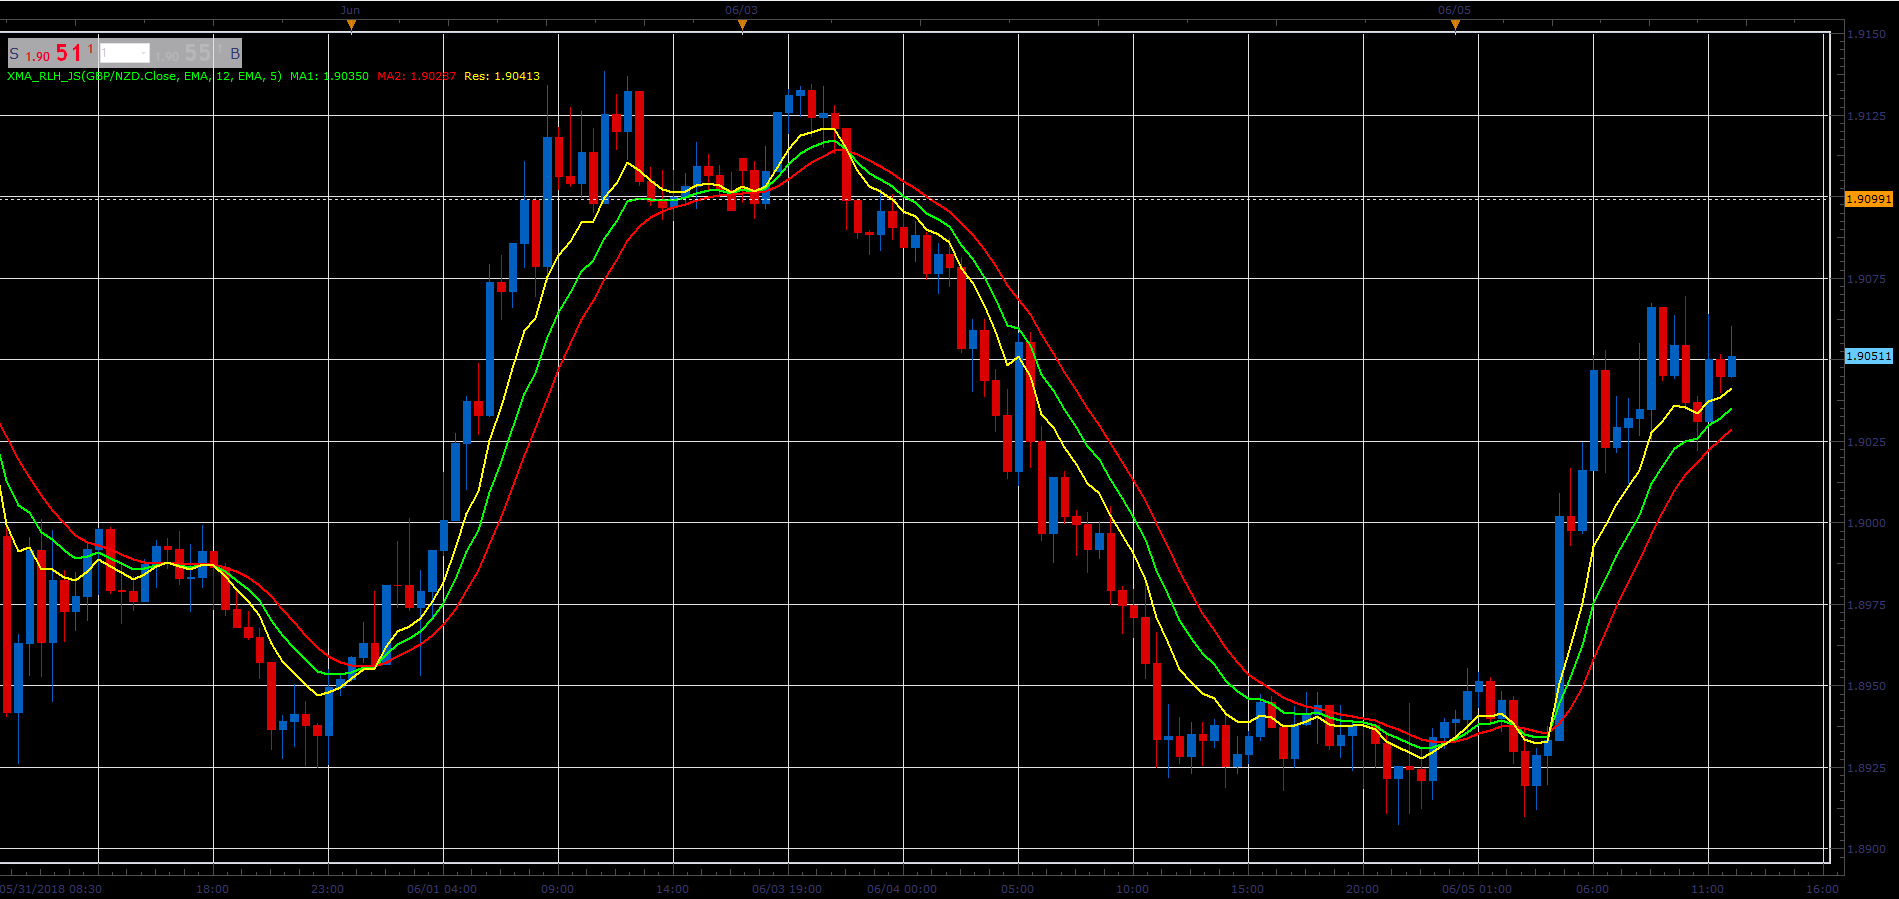
Task: Click the 11:00 time axis label
Action: (x=1707, y=889)
